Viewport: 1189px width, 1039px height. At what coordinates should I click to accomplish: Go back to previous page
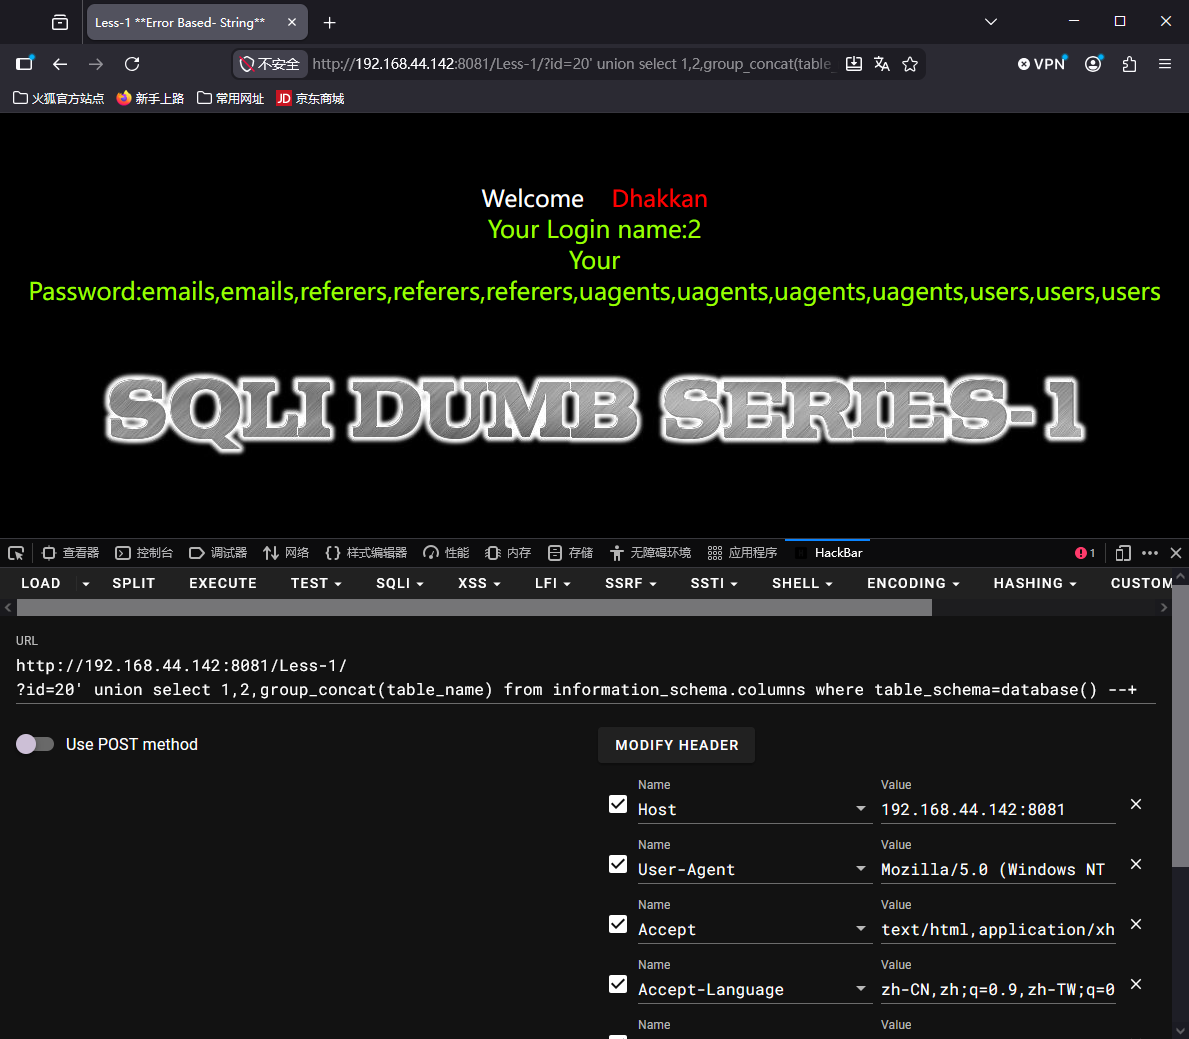[x=60, y=64]
